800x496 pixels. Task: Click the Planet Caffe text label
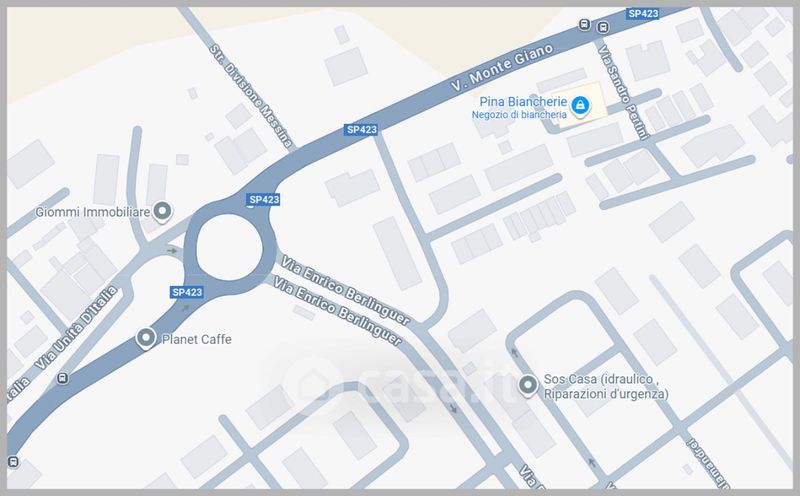pos(196,339)
